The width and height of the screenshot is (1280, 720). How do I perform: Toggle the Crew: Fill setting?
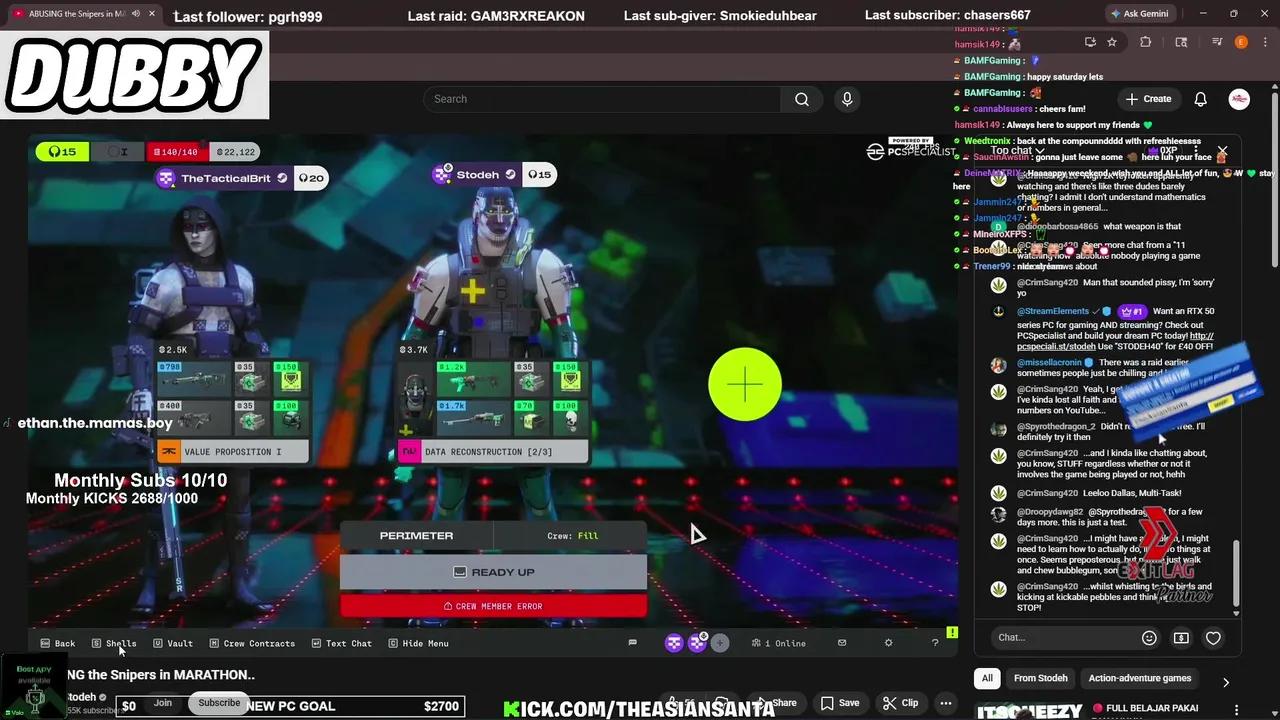pyautogui.click(x=572, y=536)
